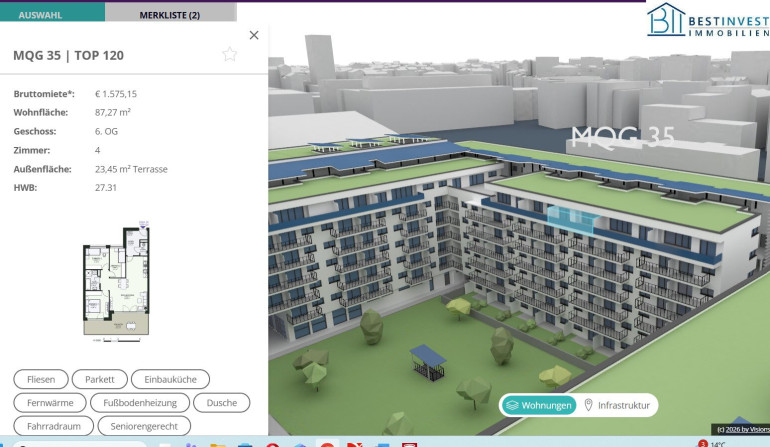Click the Bestinvest Immobilien logo
The height and width of the screenshot is (447, 770).
(707, 20)
